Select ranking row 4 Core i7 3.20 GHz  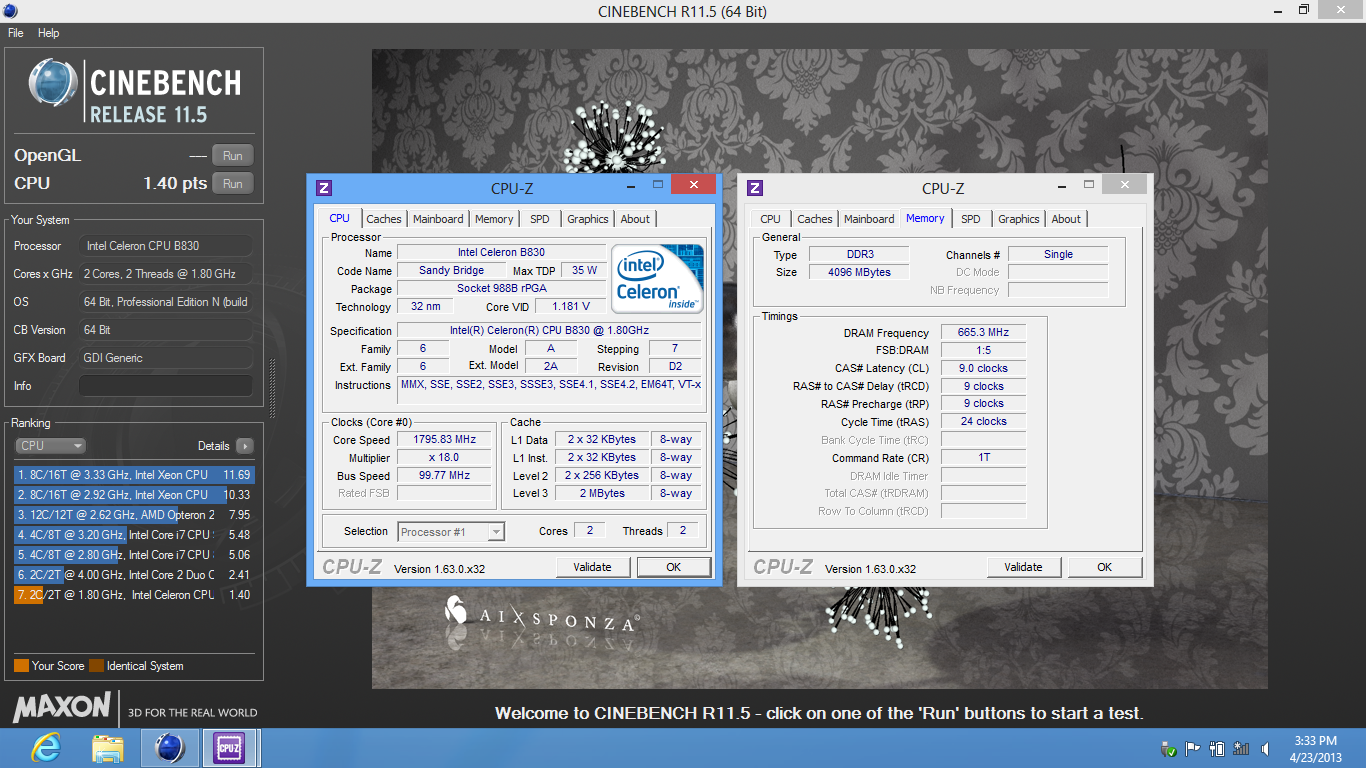pos(134,535)
